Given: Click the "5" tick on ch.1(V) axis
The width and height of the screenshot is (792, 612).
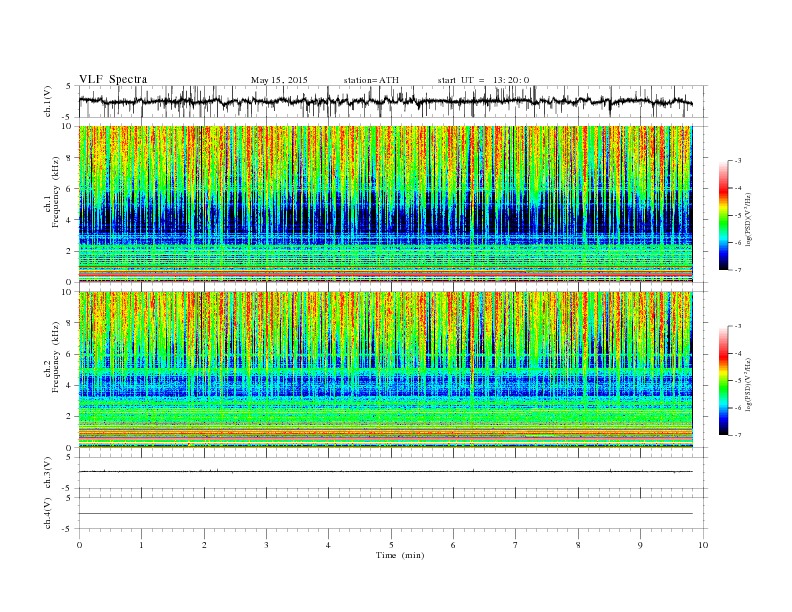Looking at the screenshot, I should (70, 86).
